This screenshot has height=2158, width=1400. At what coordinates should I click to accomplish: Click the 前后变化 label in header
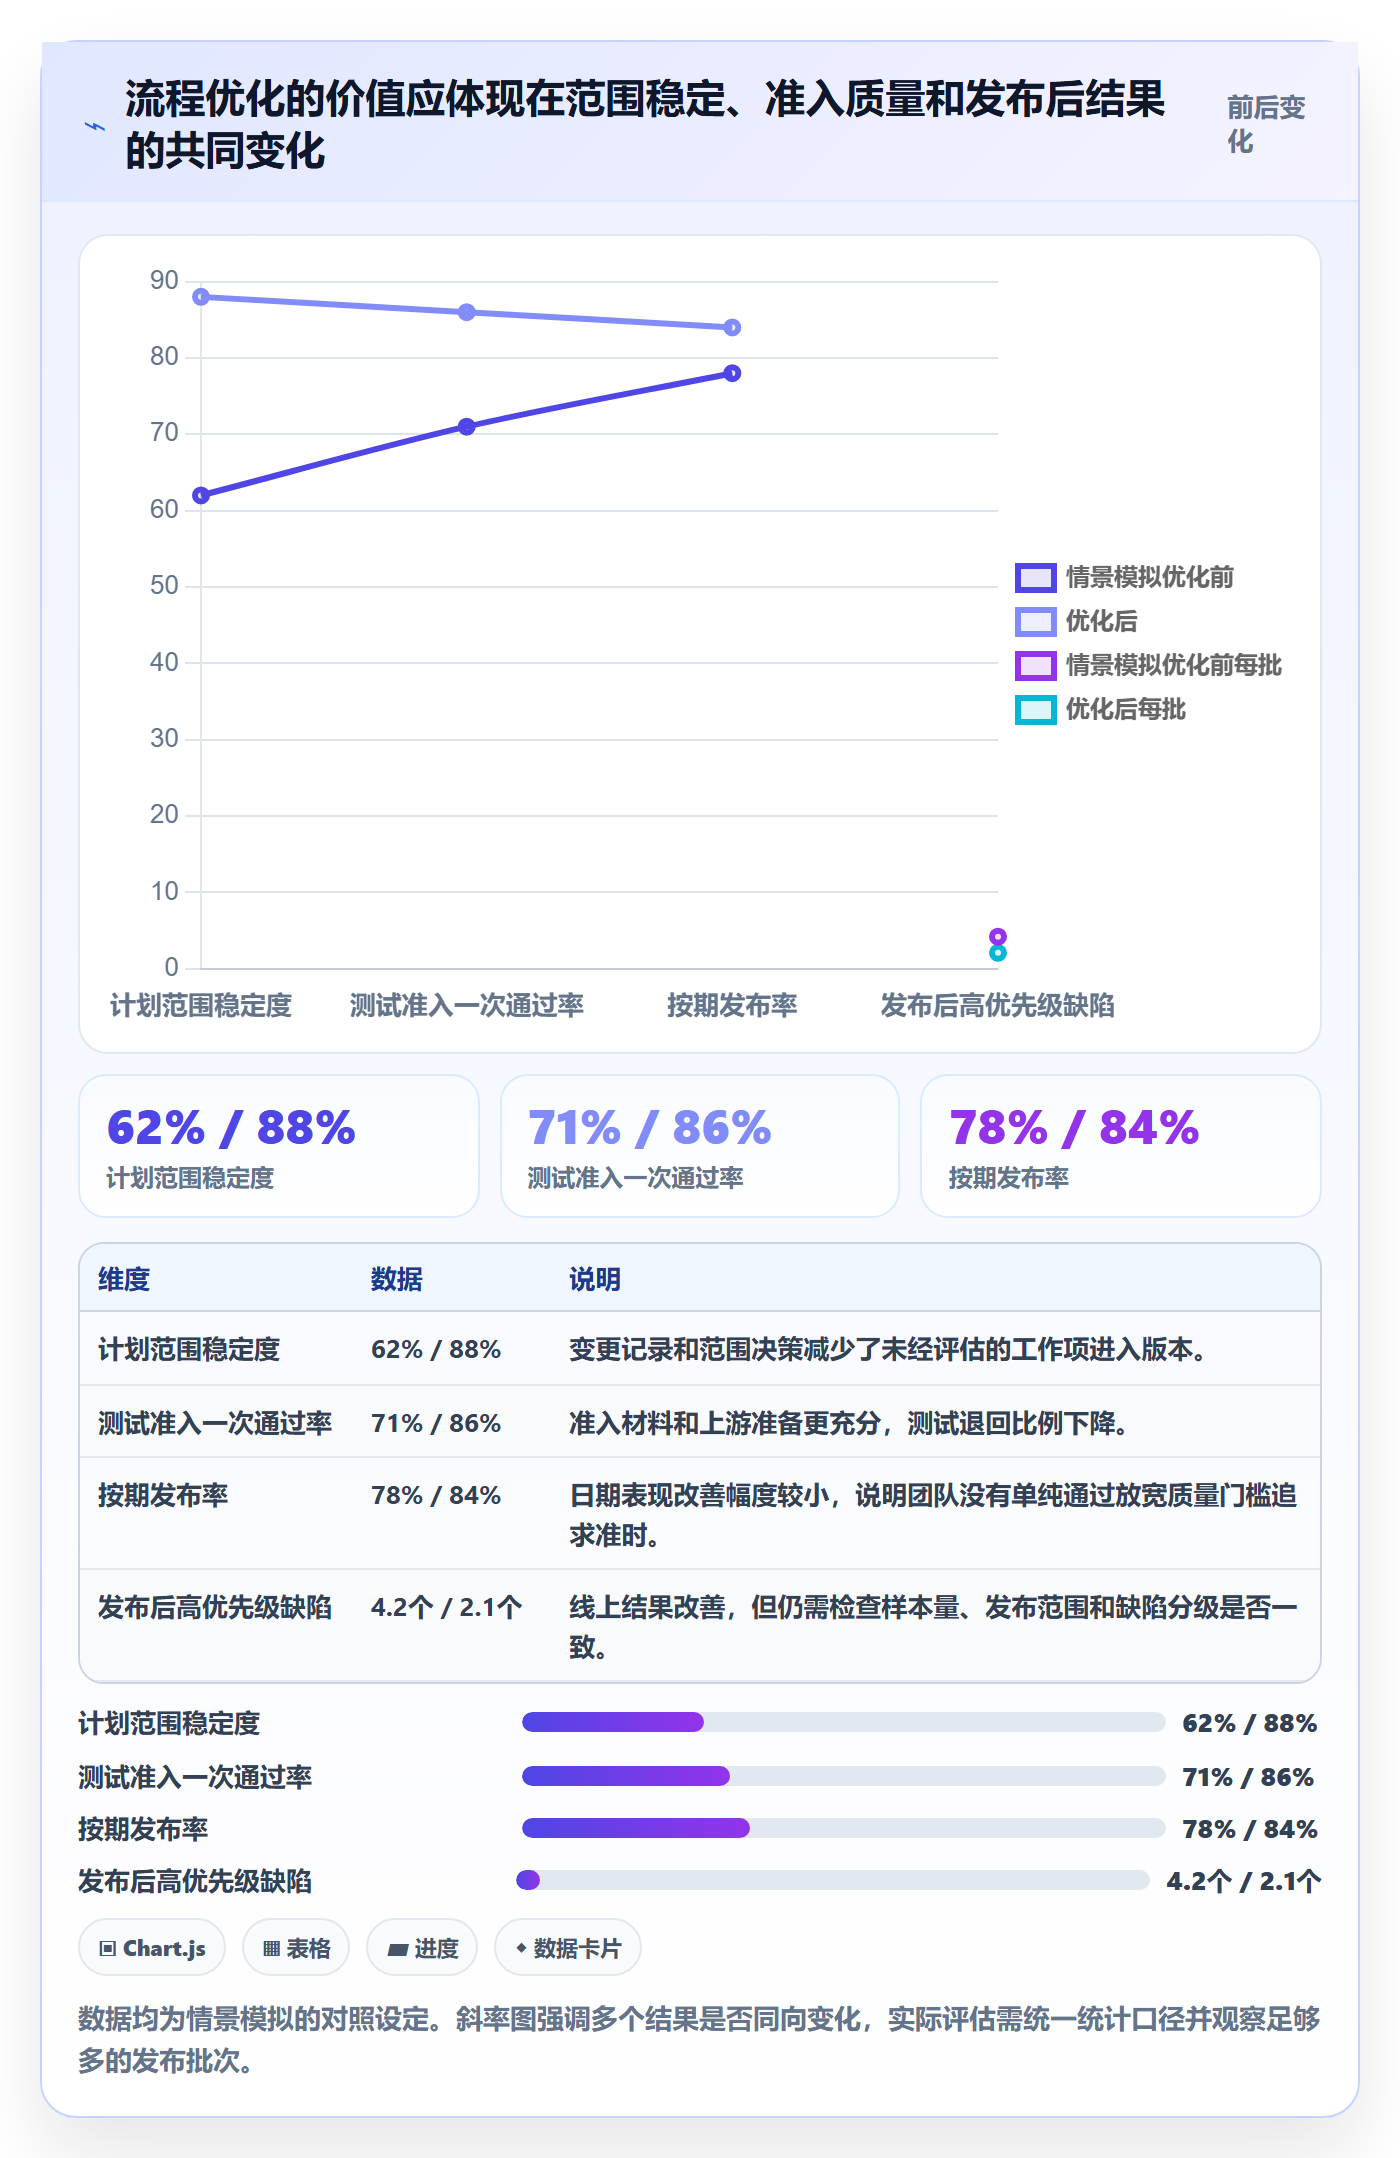click(x=1266, y=124)
